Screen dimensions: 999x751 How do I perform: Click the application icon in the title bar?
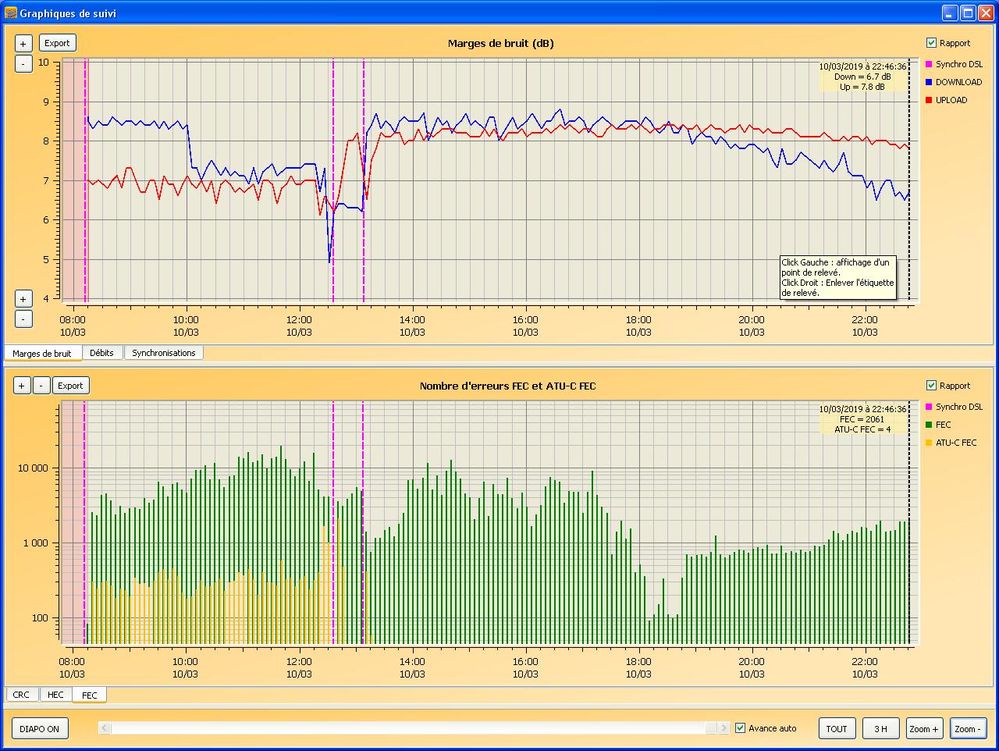point(11,13)
